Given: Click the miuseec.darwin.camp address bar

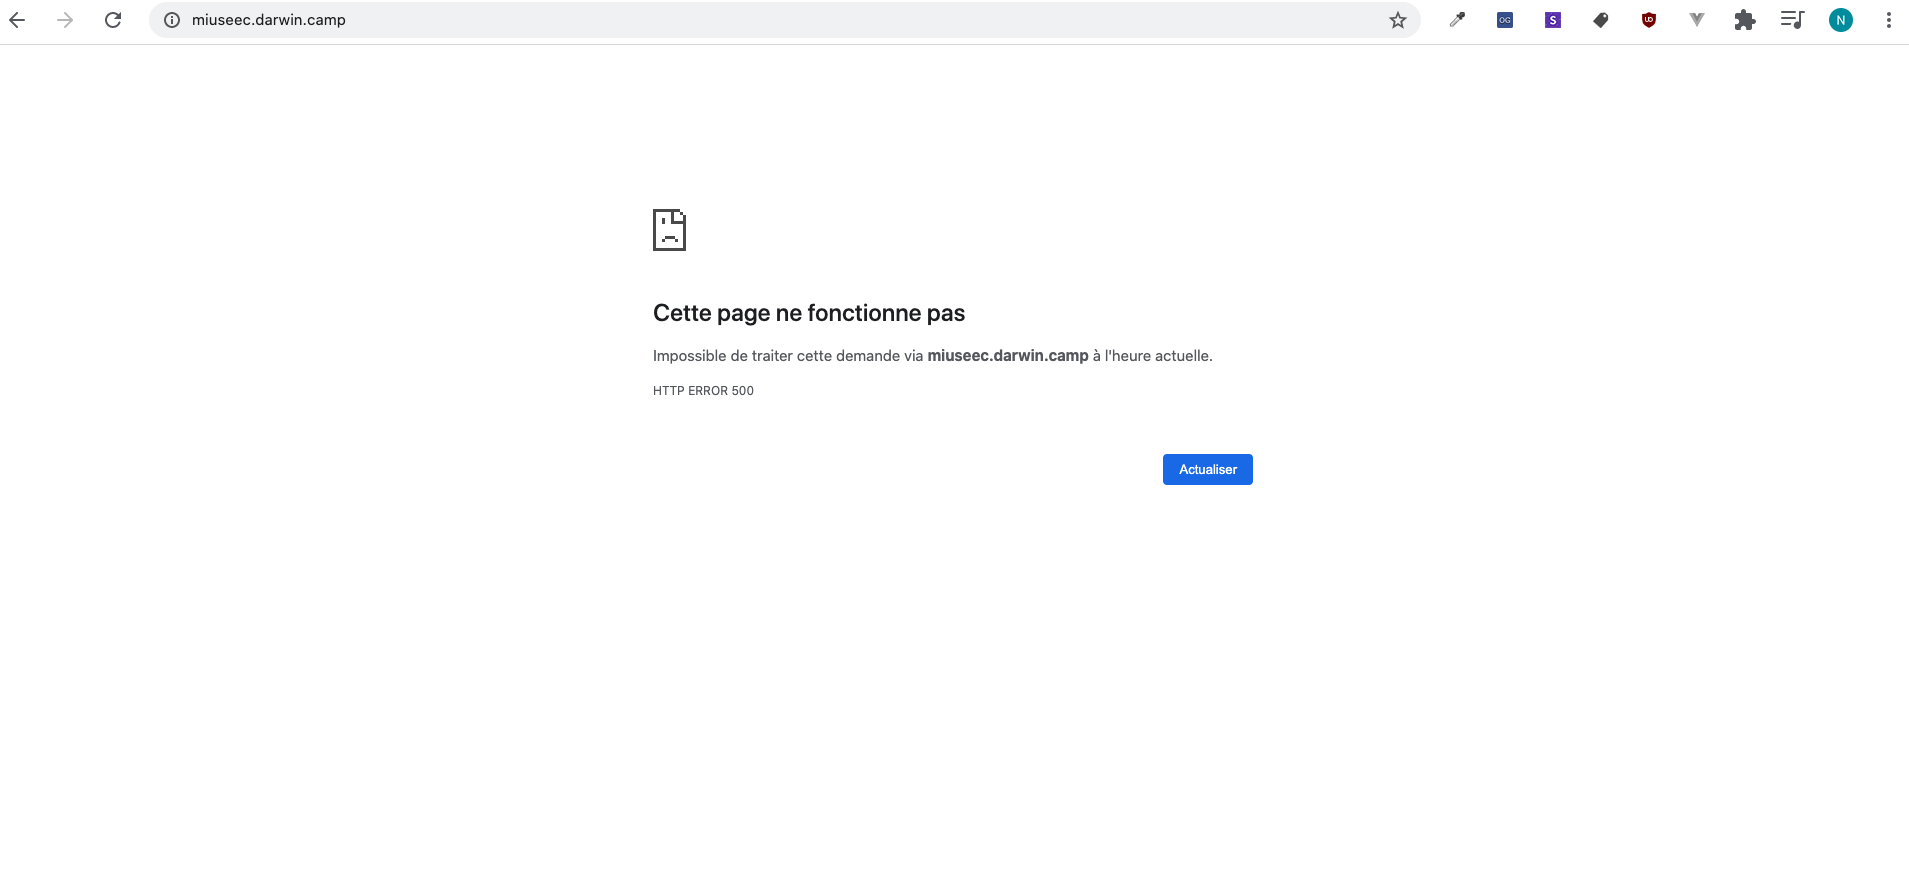Looking at the screenshot, I should click(x=700, y=20).
